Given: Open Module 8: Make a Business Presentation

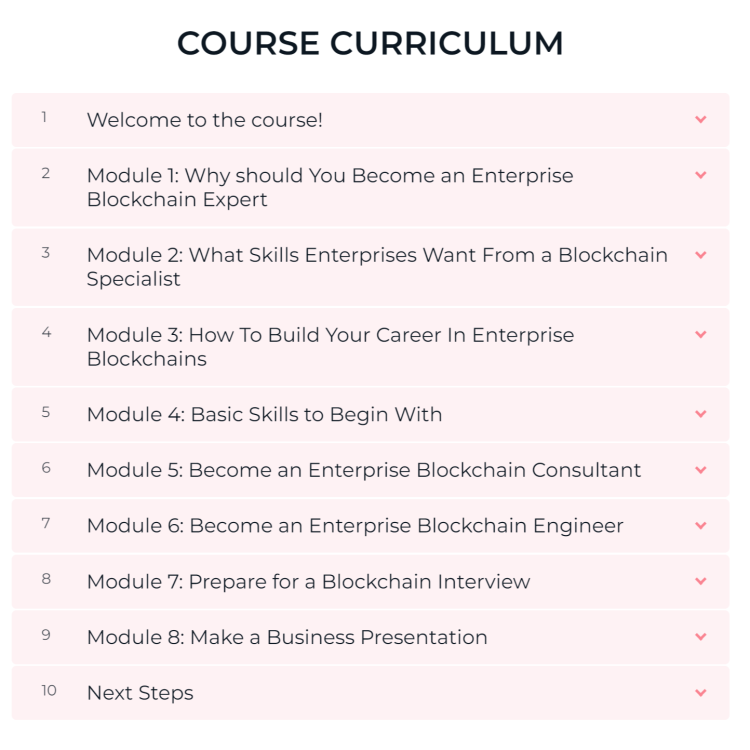Looking at the screenshot, I should 287,637.
